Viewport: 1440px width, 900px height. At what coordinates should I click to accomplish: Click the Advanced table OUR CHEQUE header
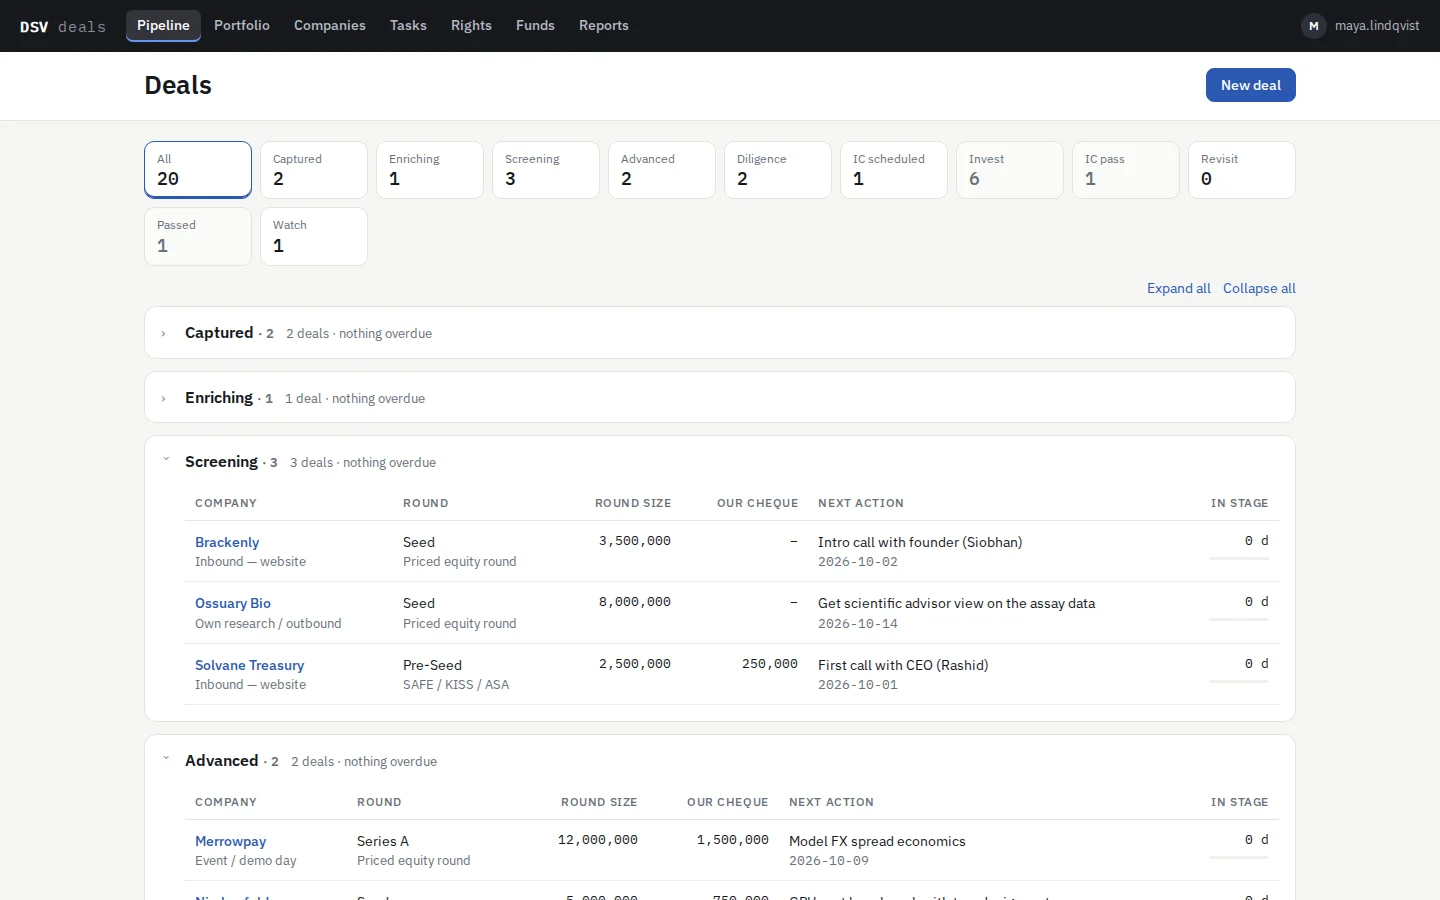pyautogui.click(x=728, y=802)
